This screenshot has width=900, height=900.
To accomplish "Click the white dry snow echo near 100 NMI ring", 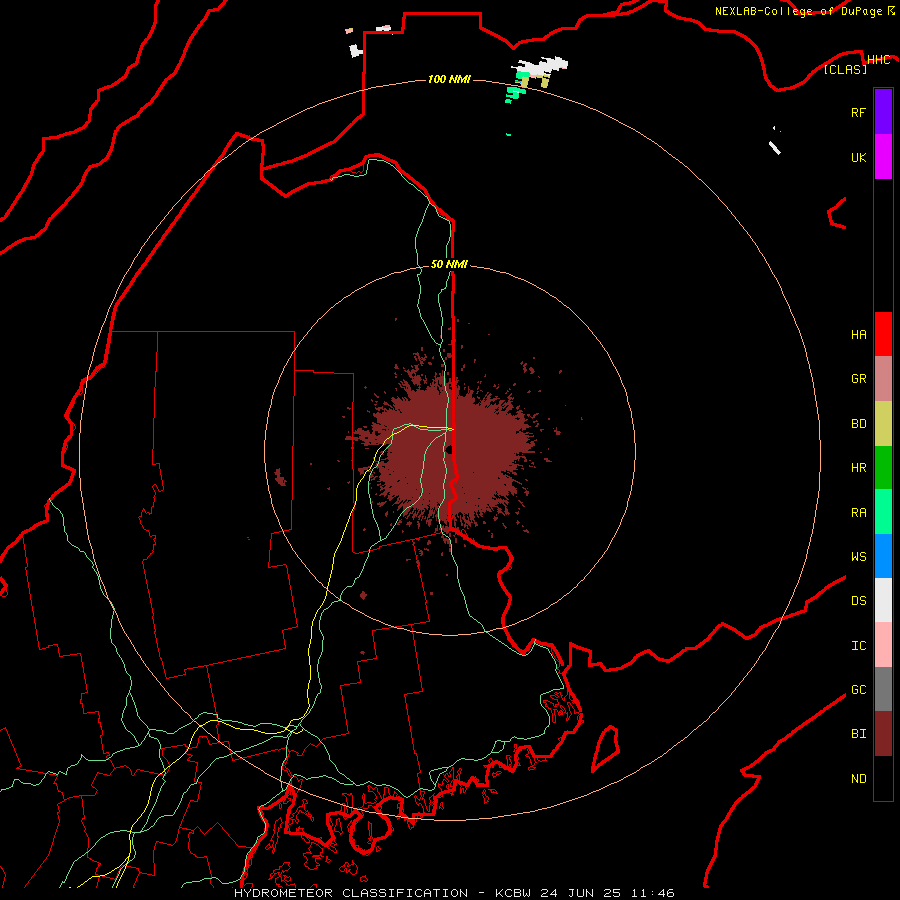I will 542,65.
